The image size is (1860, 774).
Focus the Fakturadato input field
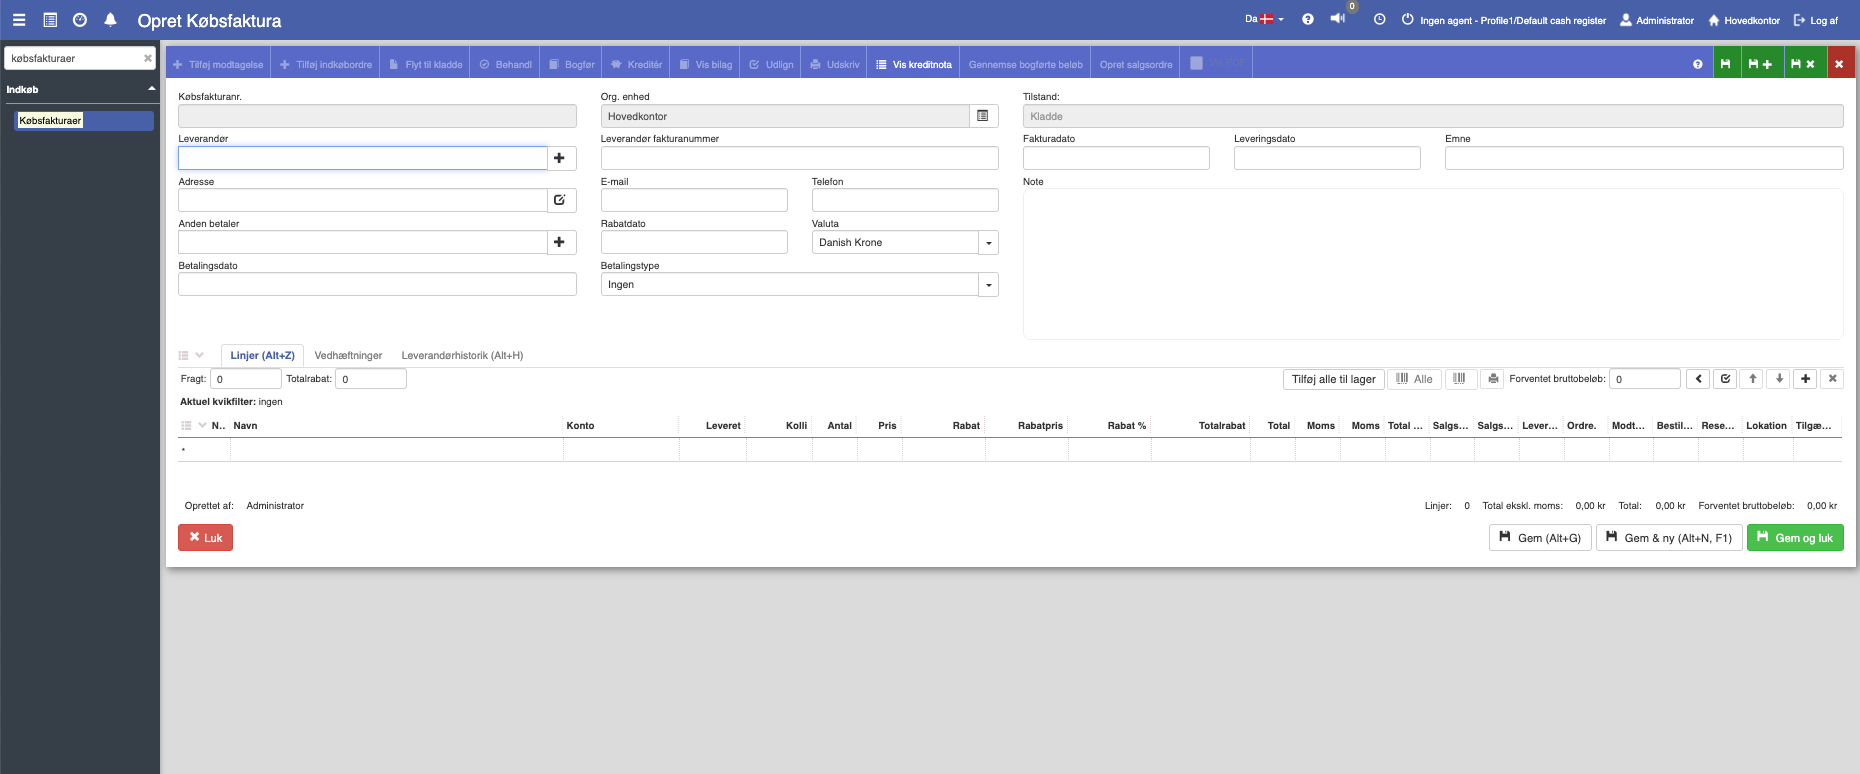click(x=1116, y=158)
